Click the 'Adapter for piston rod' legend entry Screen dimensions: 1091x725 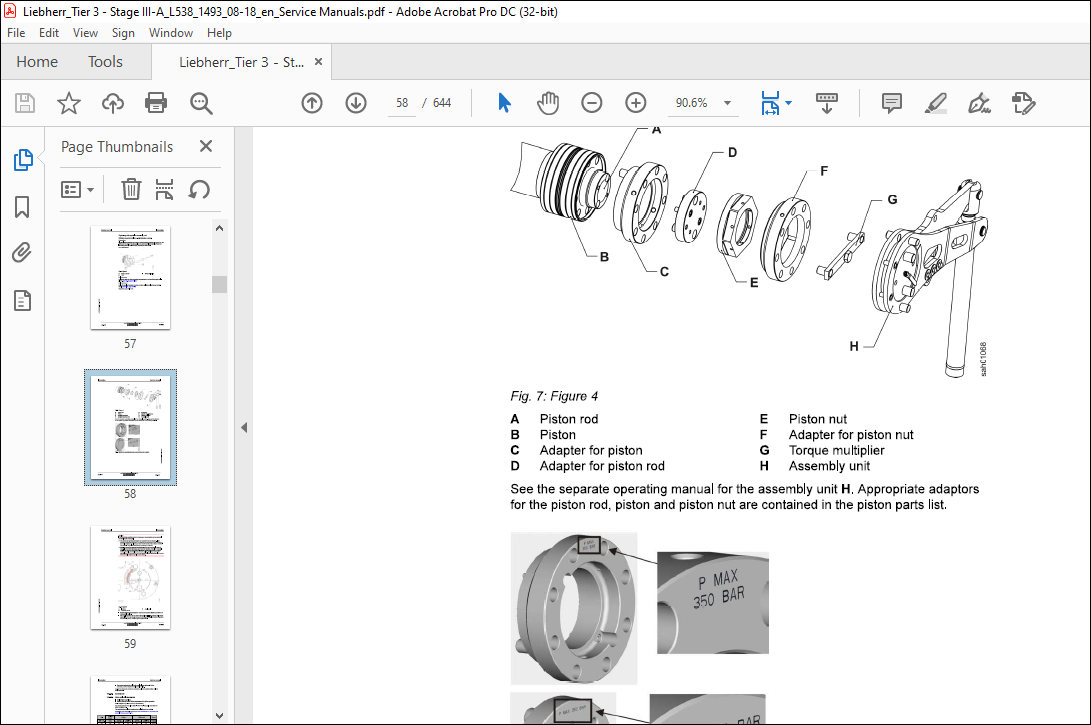point(602,466)
